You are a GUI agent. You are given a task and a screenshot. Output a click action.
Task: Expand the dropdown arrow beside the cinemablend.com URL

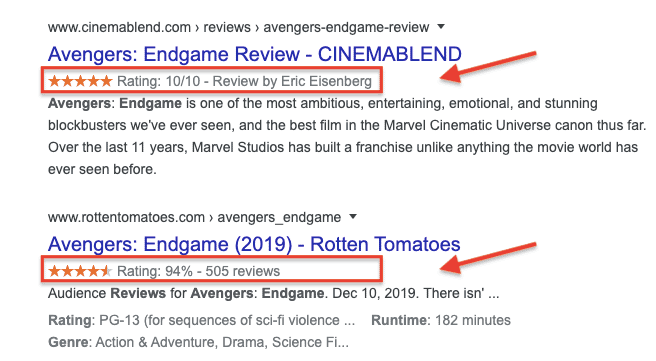point(441,27)
